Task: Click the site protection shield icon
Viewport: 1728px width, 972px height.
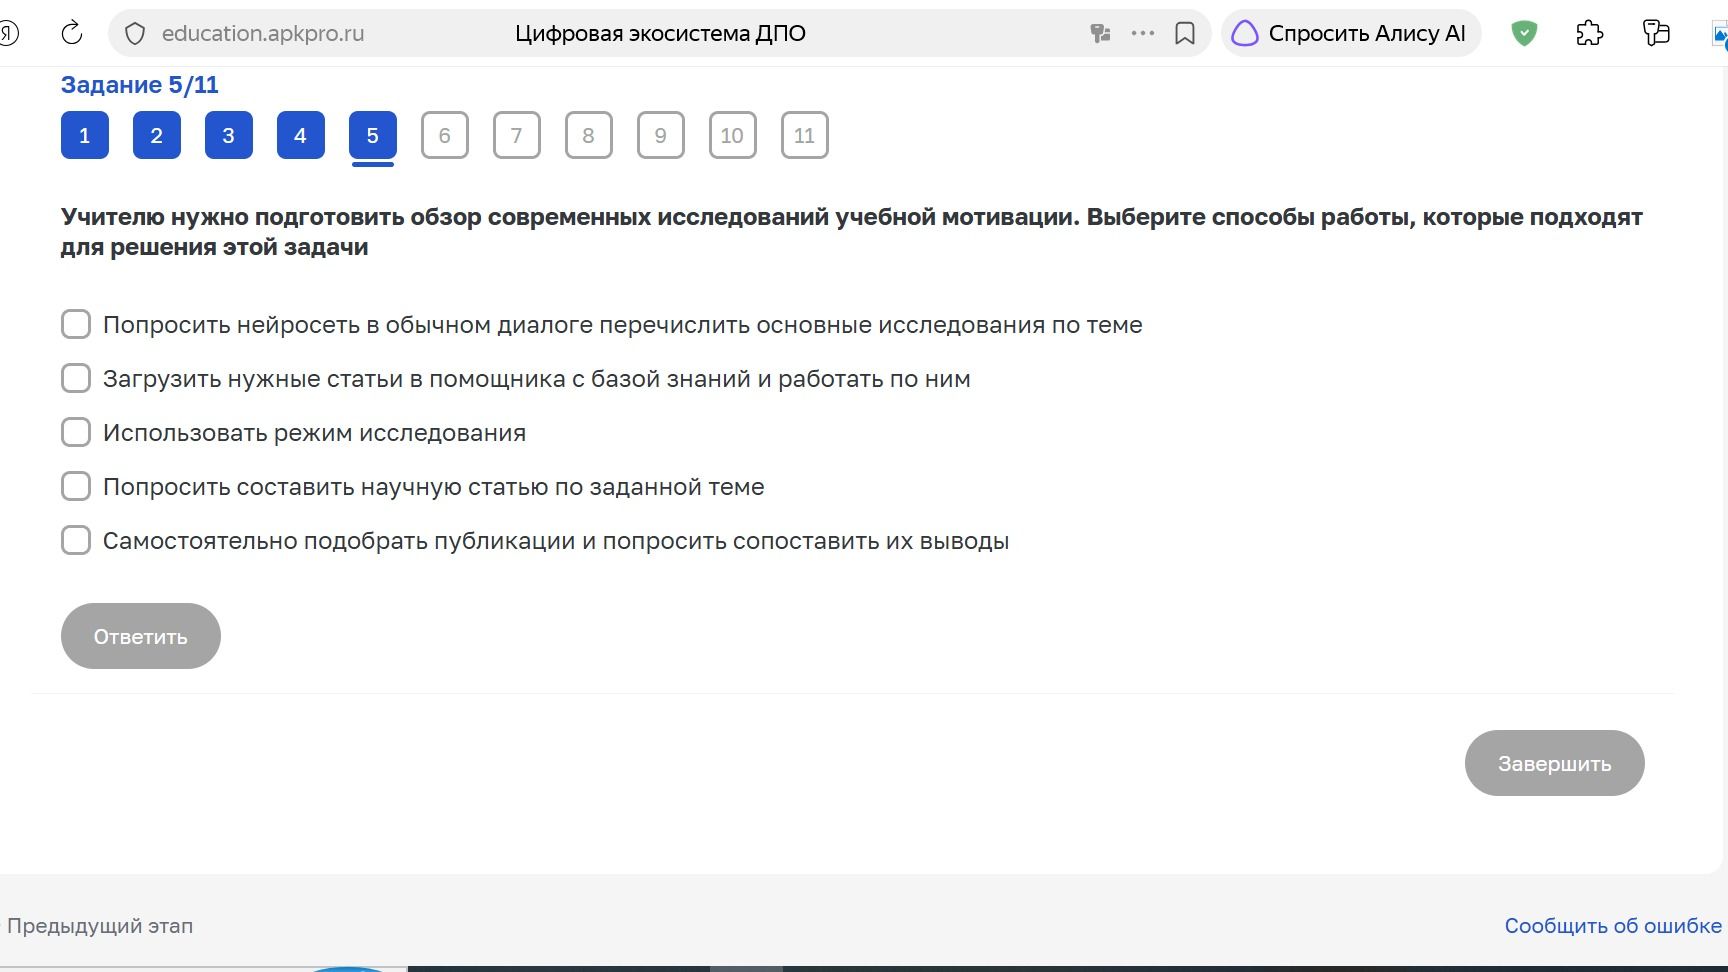Action: pos(135,34)
